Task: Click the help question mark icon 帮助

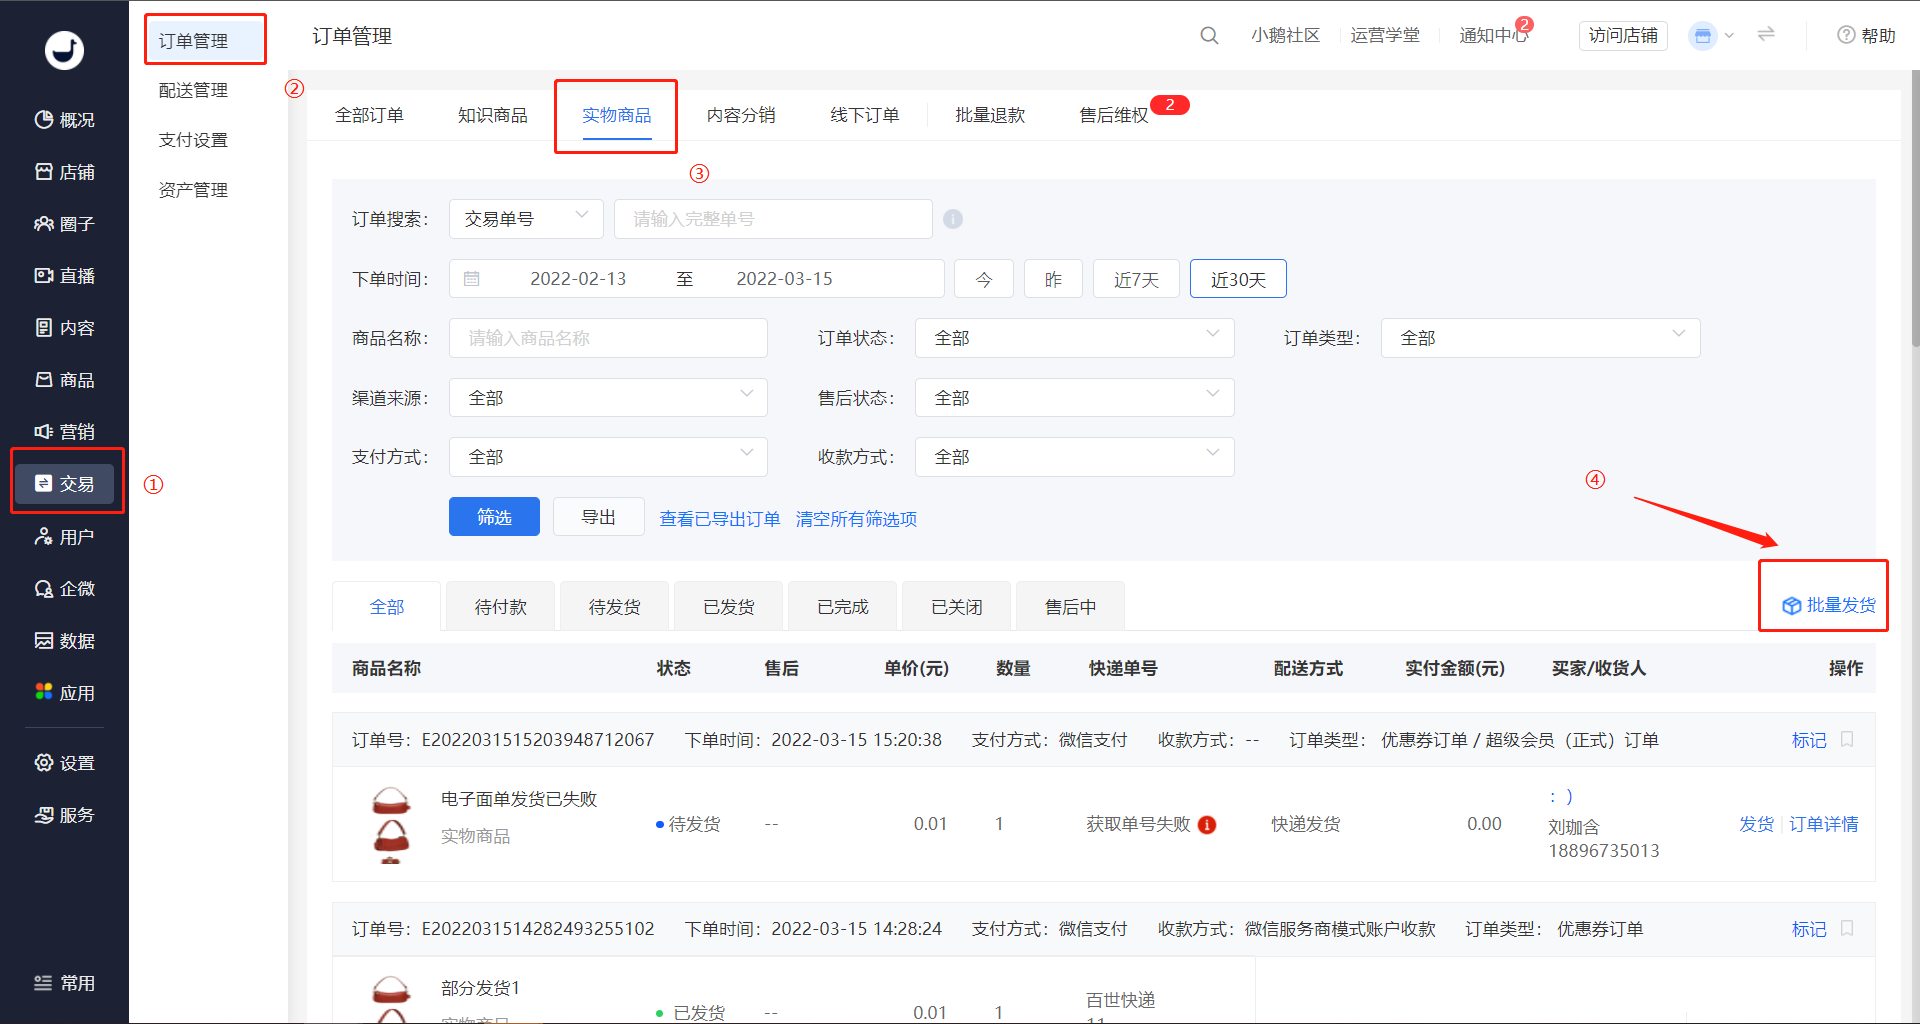Action: coord(1846,35)
